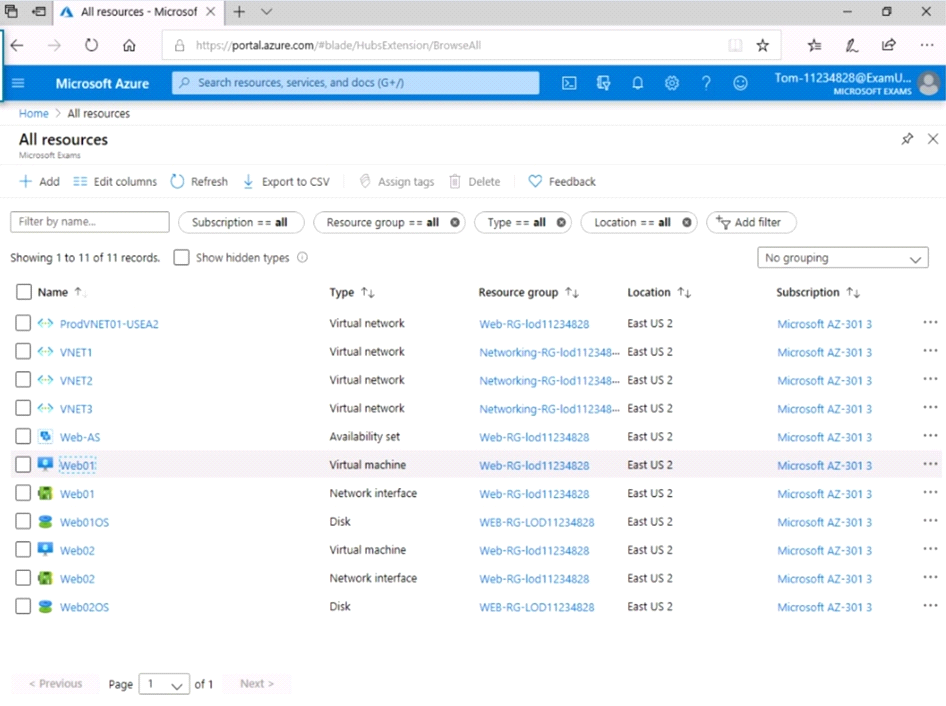Show info about hidden types
This screenshot has height=706, width=946.
(302, 258)
